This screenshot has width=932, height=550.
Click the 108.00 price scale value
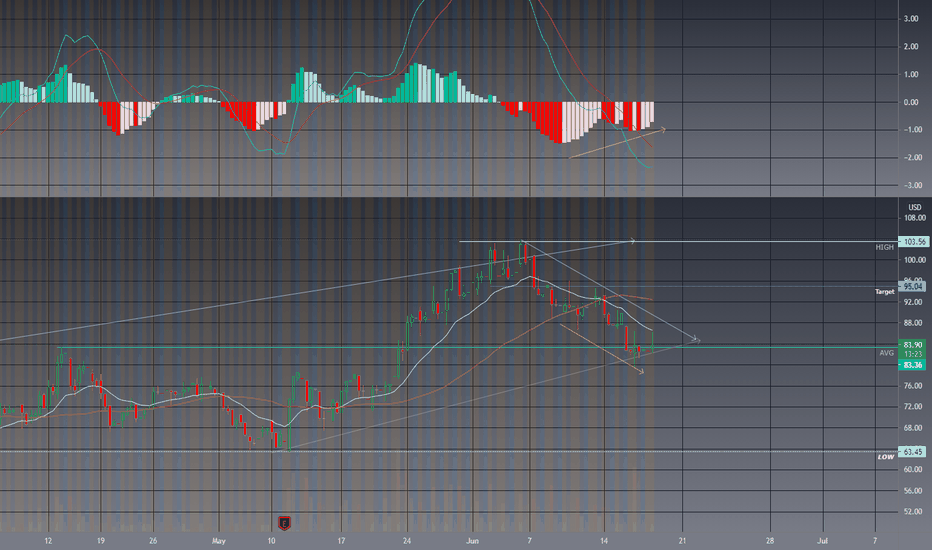[915, 218]
